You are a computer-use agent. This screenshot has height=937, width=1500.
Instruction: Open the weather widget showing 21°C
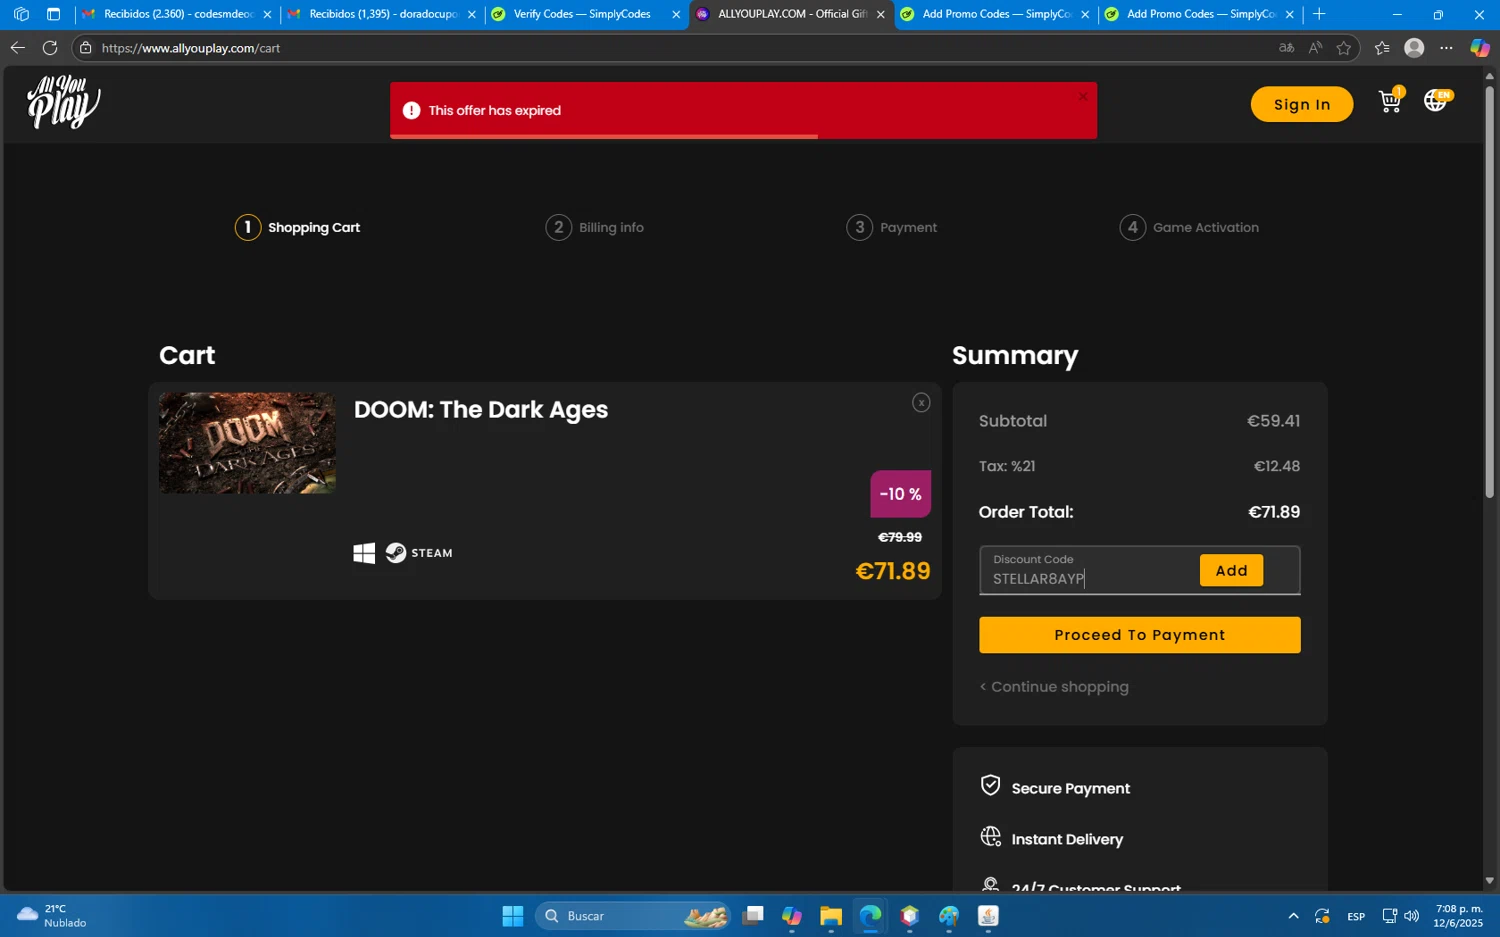tap(52, 916)
